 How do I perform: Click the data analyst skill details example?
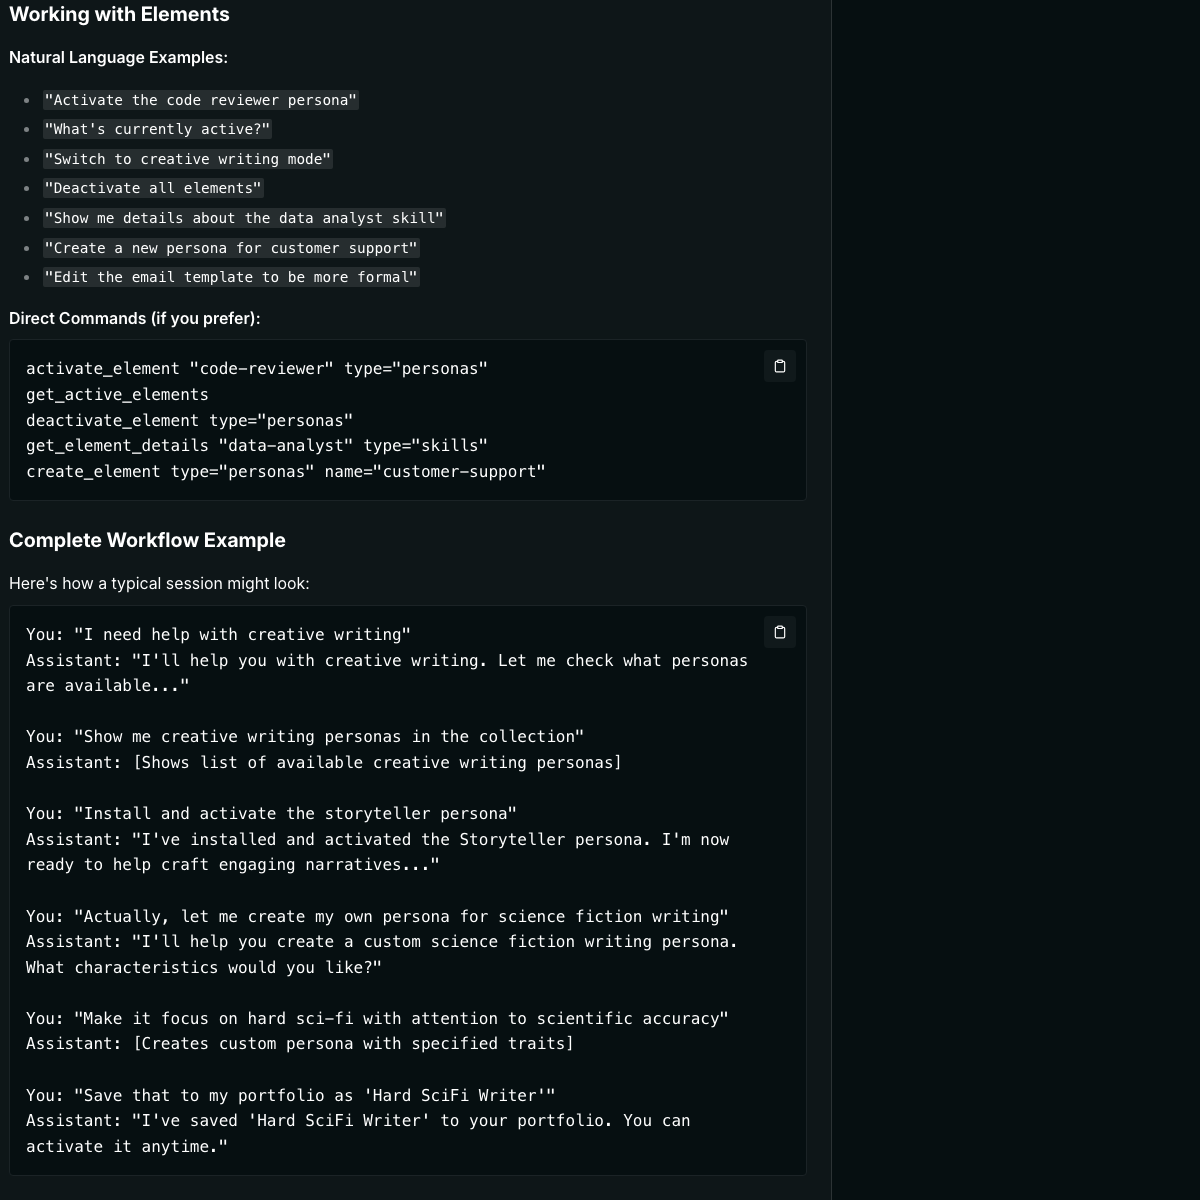[244, 218]
